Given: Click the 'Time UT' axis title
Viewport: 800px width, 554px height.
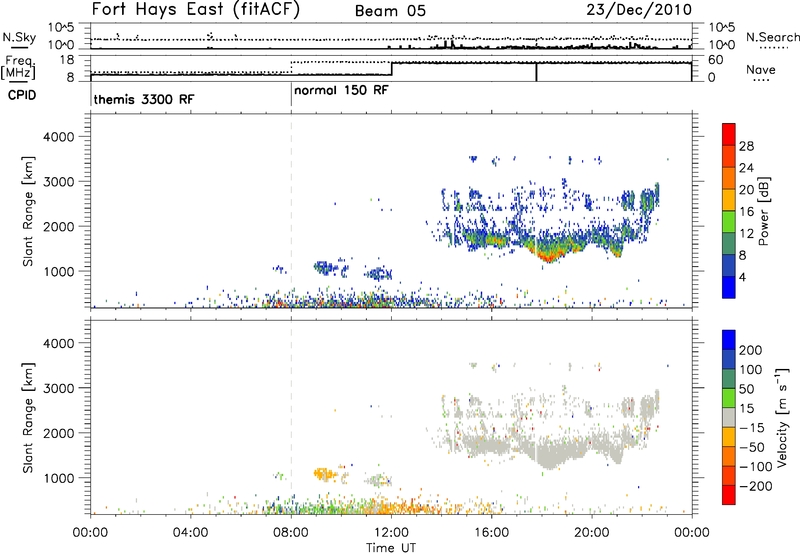Looking at the screenshot, I should (x=391, y=548).
